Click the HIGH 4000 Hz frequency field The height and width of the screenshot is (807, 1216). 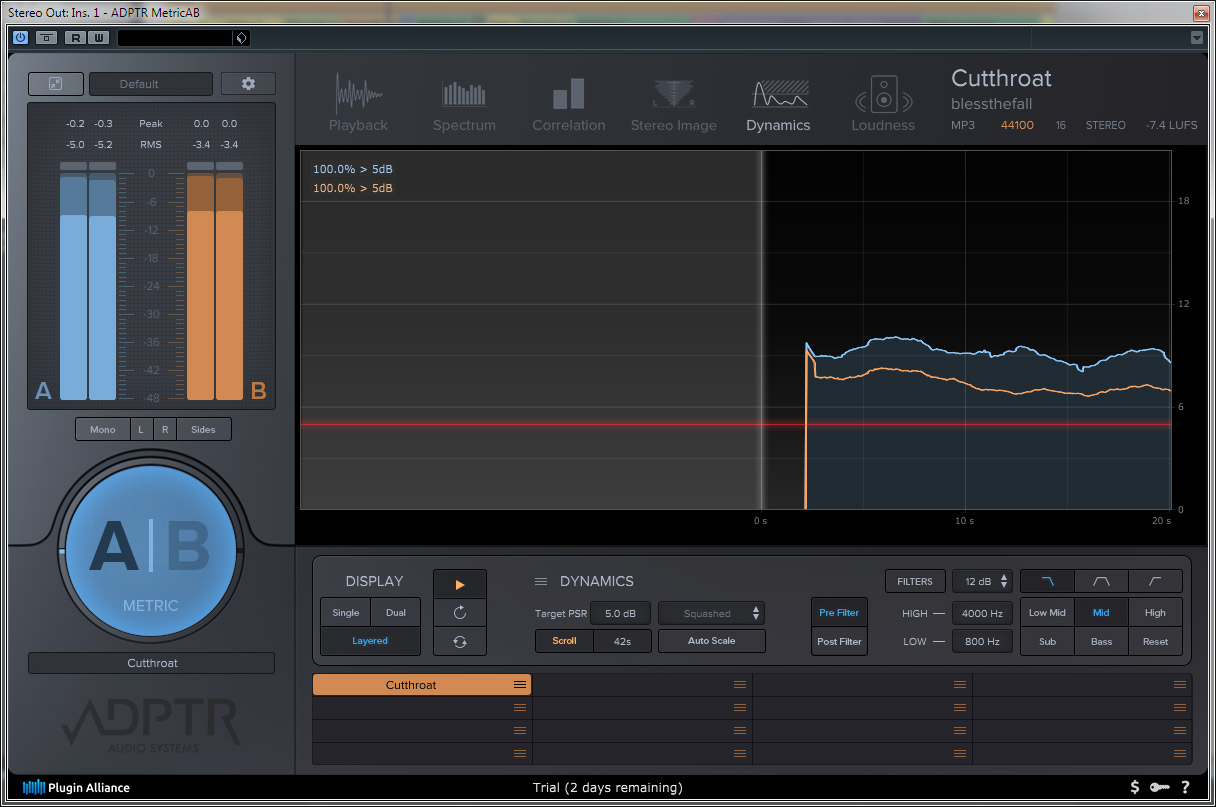[x=982, y=613]
